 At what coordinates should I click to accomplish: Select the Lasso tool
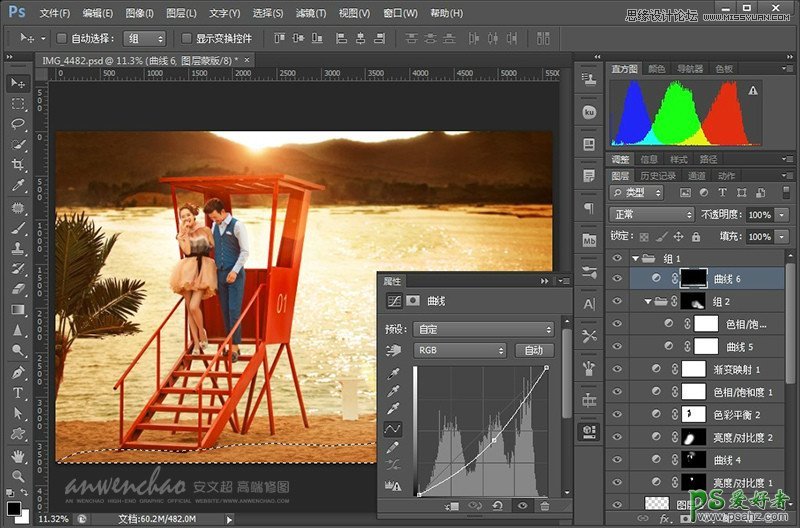click(18, 125)
